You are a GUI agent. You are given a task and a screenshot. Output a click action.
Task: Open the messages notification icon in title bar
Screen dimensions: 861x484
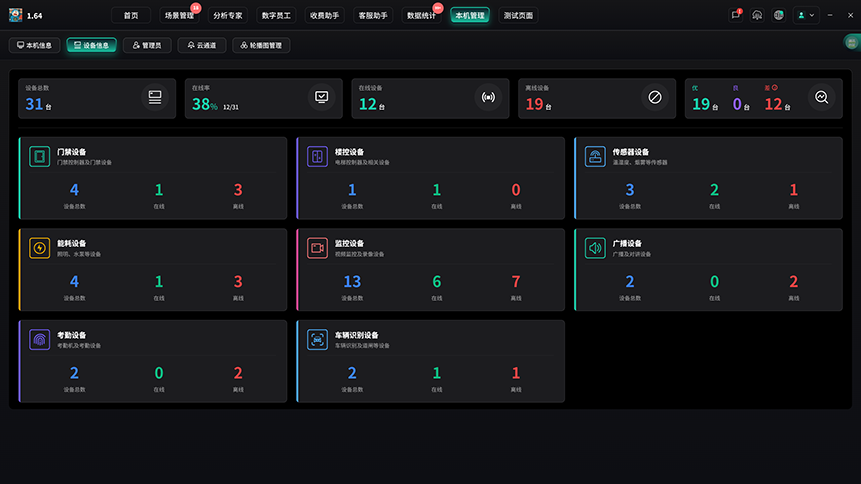click(x=736, y=15)
